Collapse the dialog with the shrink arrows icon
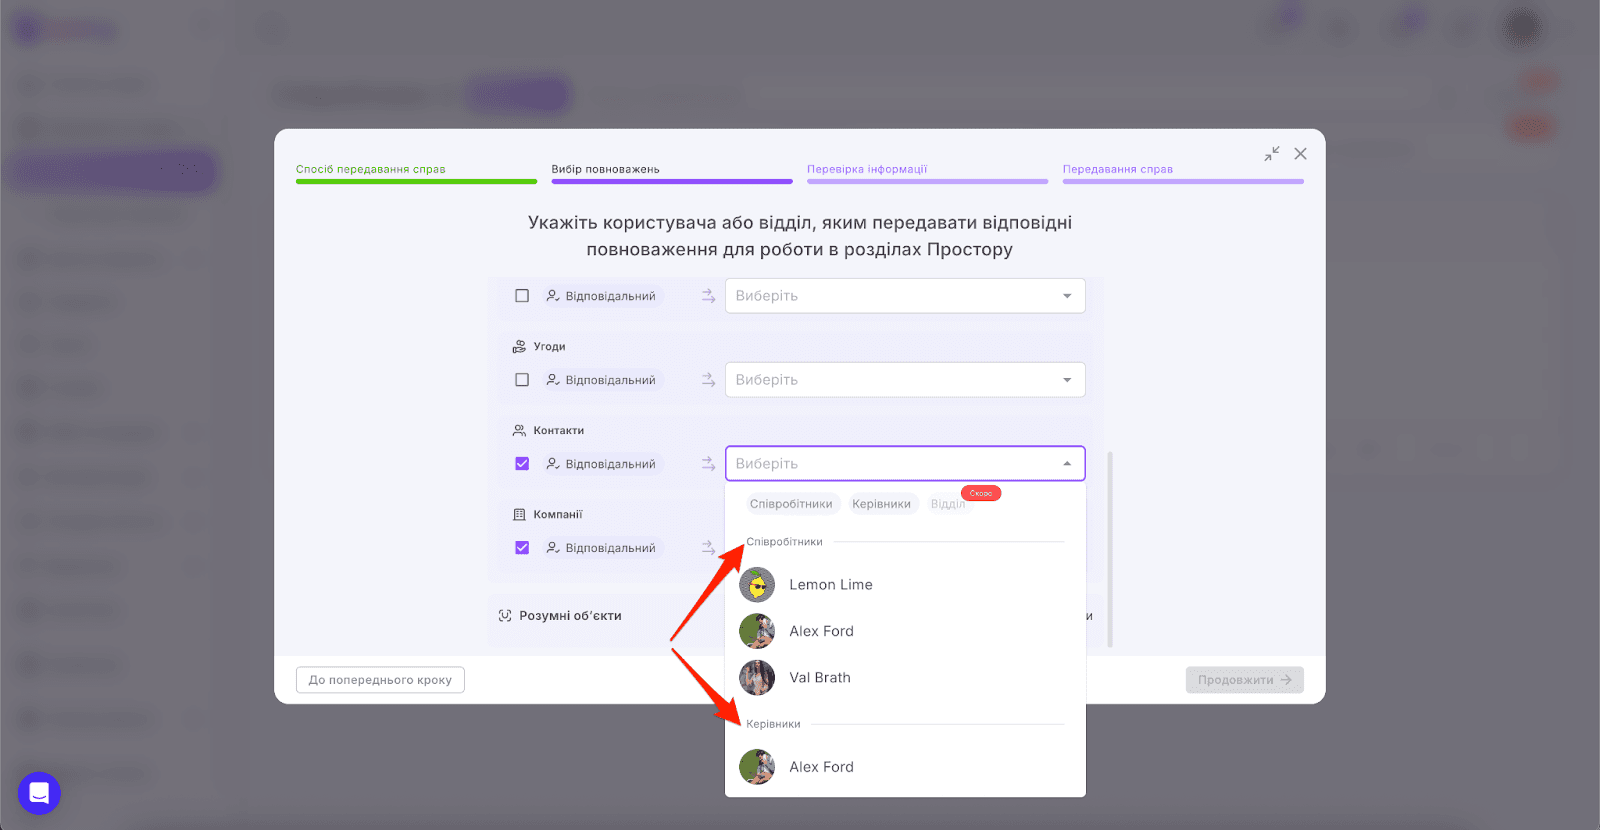The width and height of the screenshot is (1600, 830). tap(1271, 154)
